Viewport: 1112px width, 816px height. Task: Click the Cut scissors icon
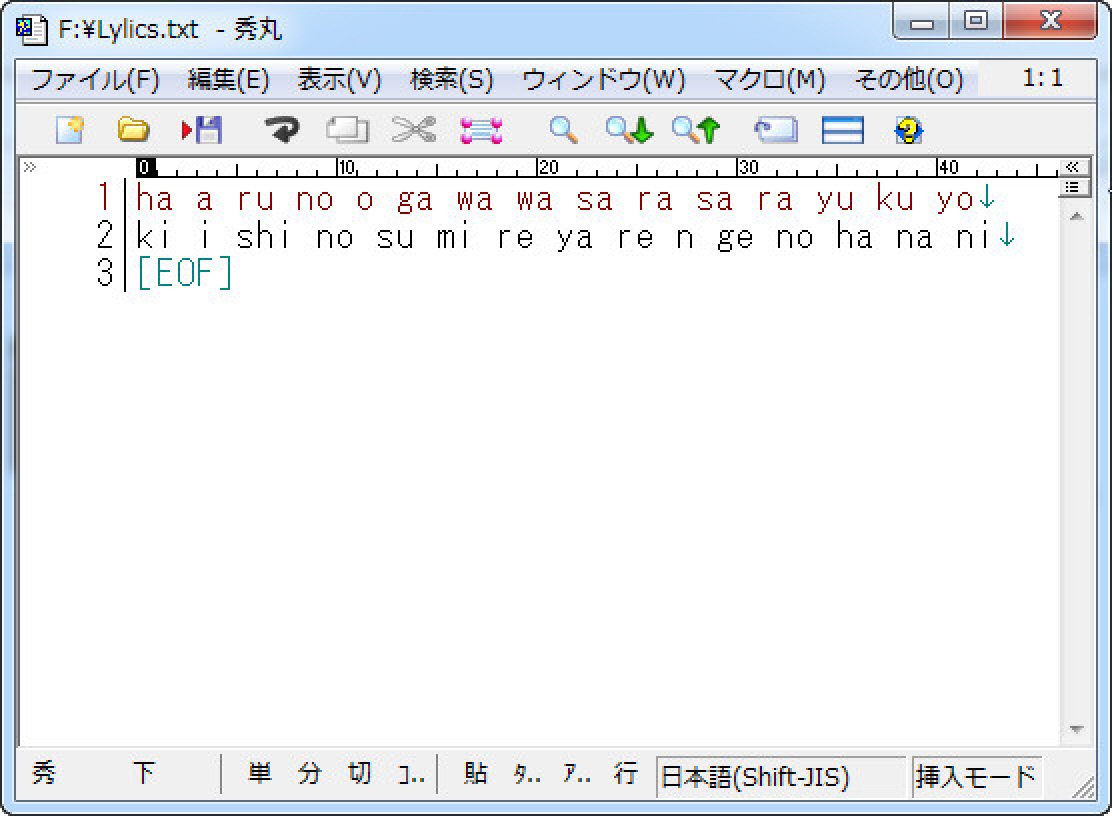pos(414,130)
